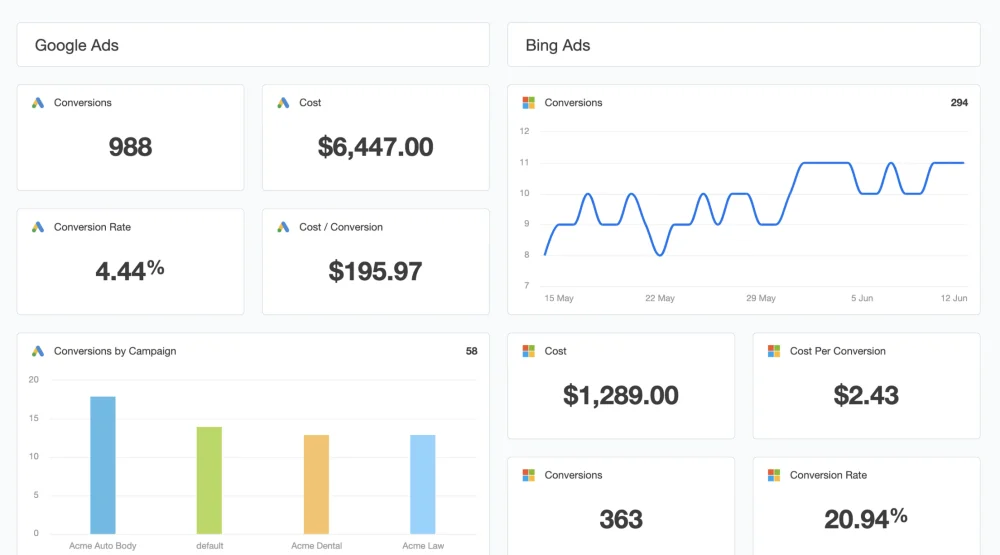Click Microsoft icon beside Bing Conversion Rate
Image resolution: width=1000 pixels, height=555 pixels.
pyautogui.click(x=774, y=475)
